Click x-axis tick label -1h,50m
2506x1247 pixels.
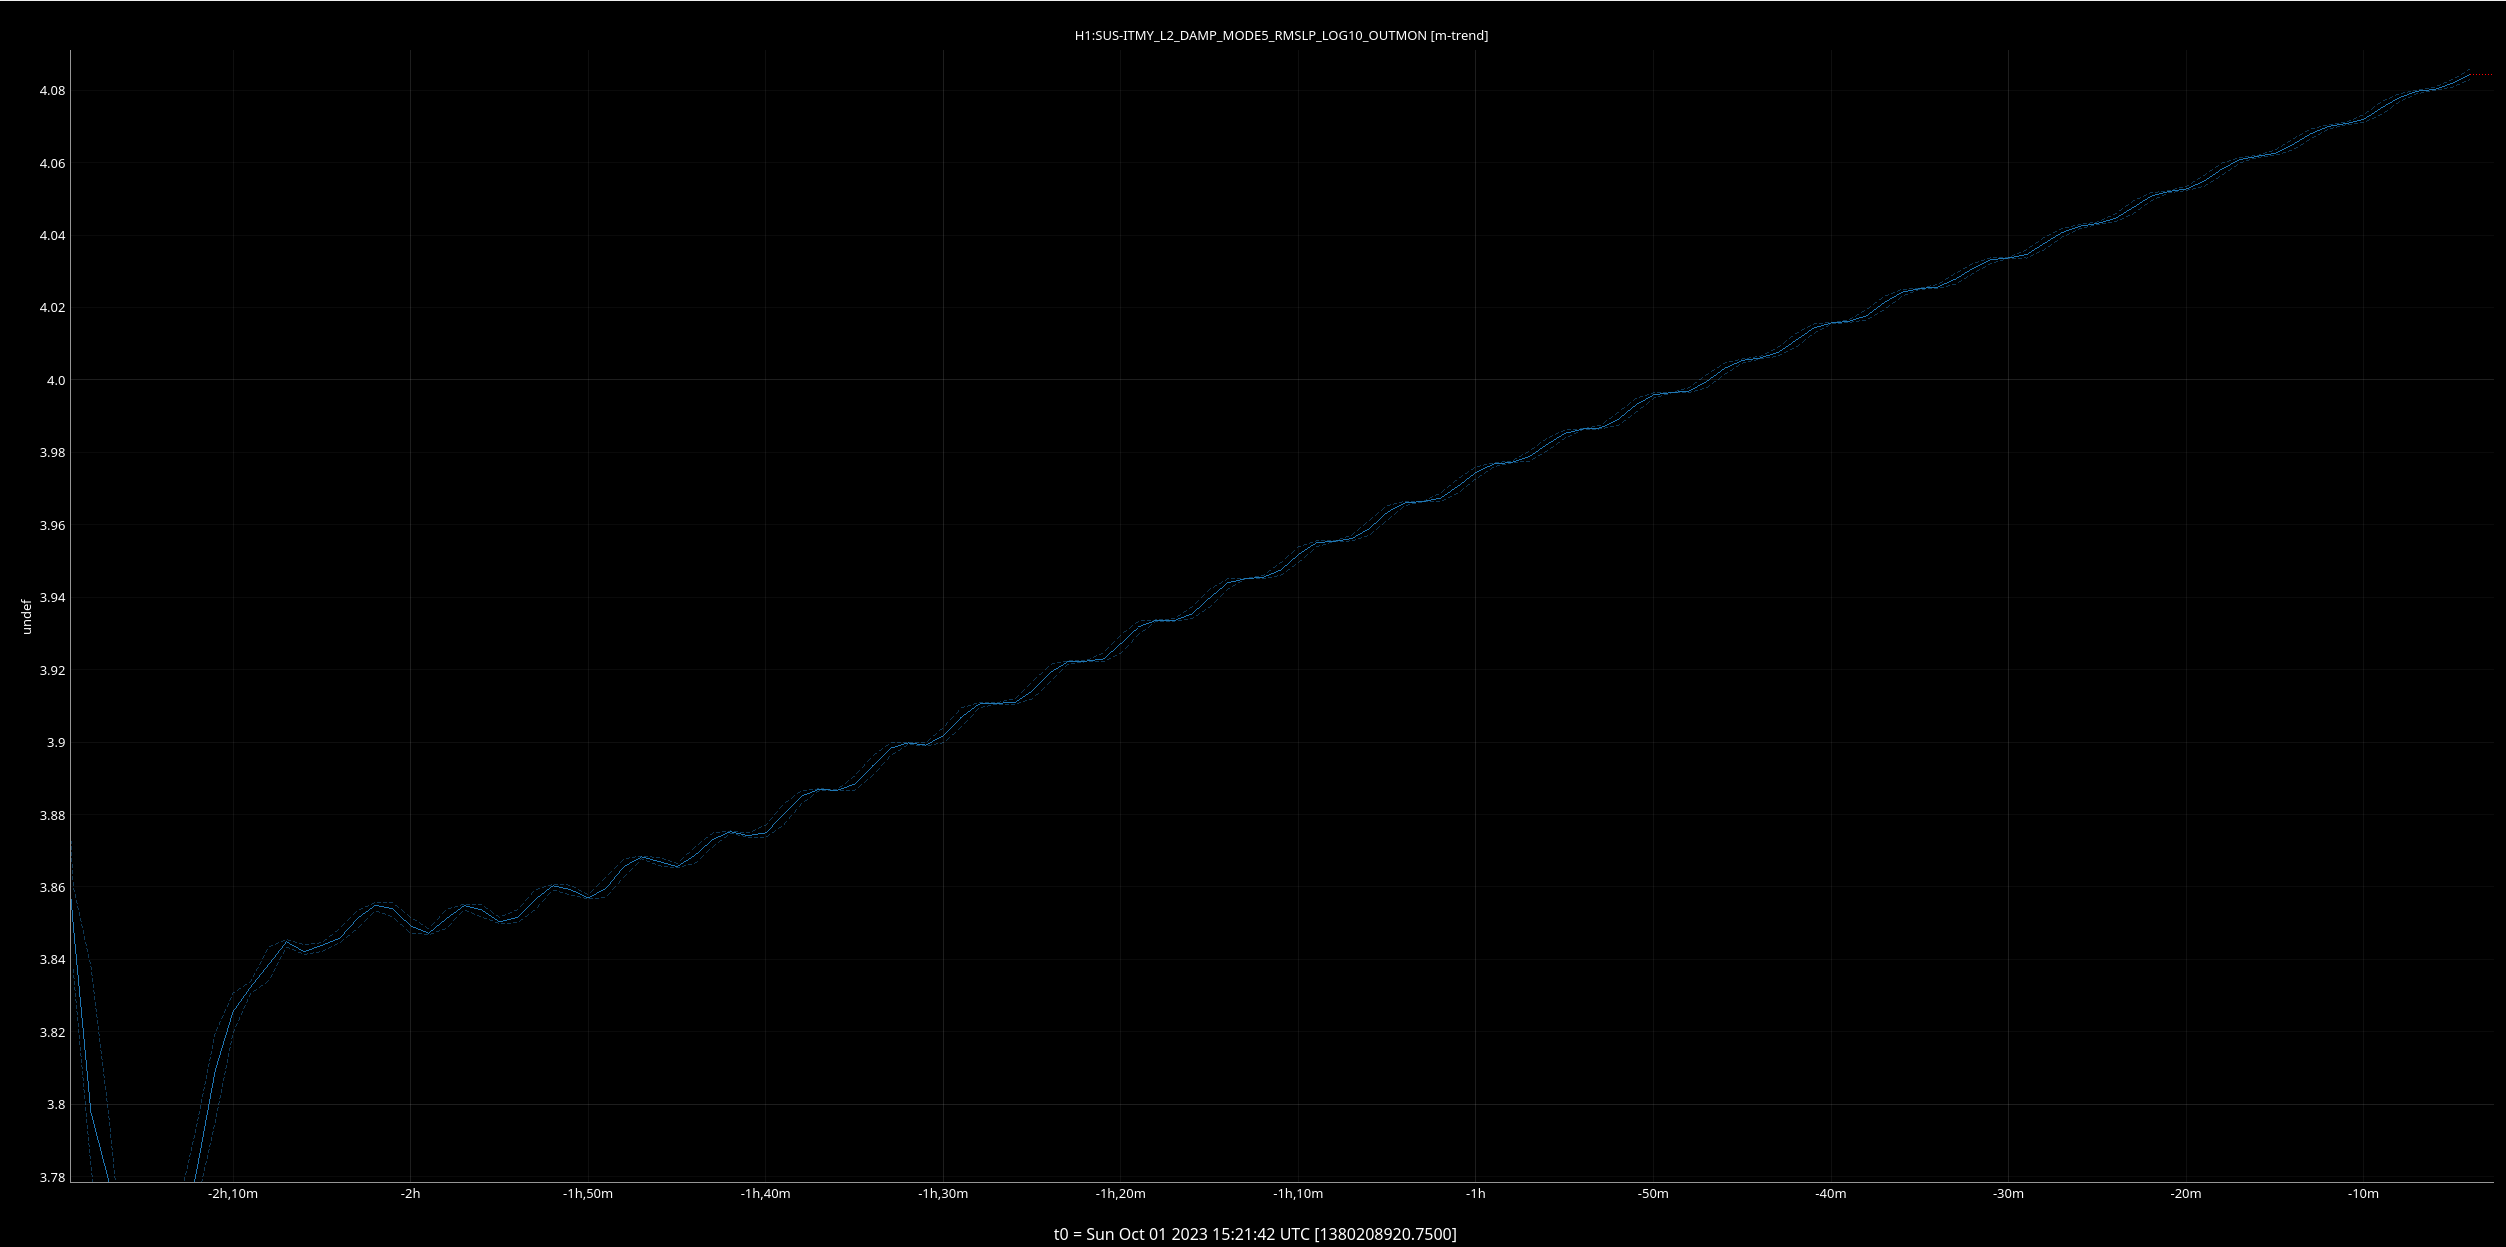pos(588,1194)
